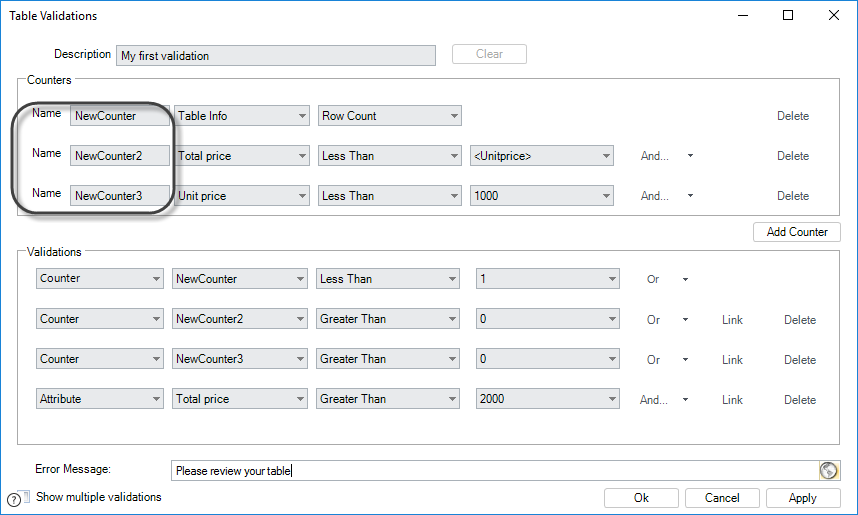Screen dimensions: 858x515
Task: Open Total price dropdown in NewCounter2 row
Action: (x=242, y=155)
